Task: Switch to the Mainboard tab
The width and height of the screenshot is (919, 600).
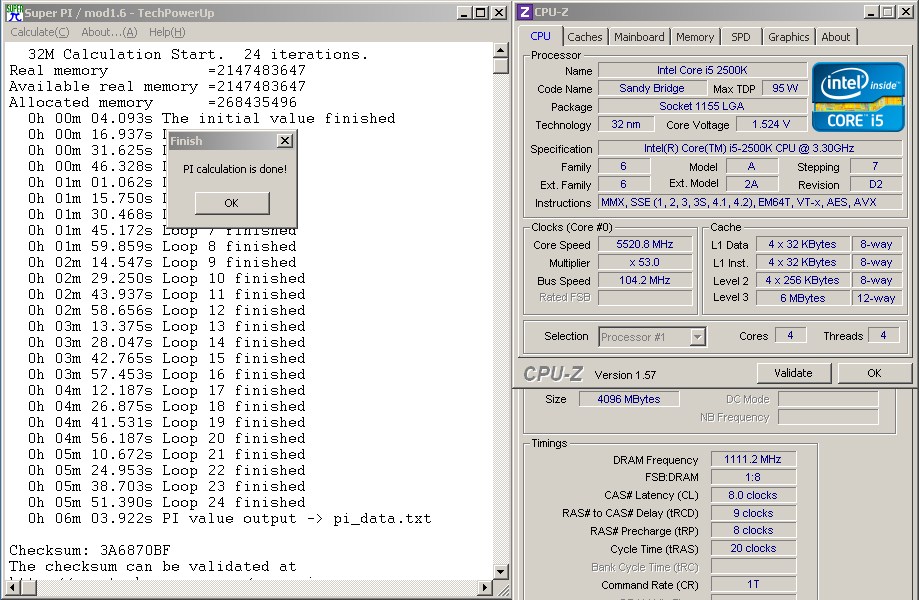Action: [639, 37]
